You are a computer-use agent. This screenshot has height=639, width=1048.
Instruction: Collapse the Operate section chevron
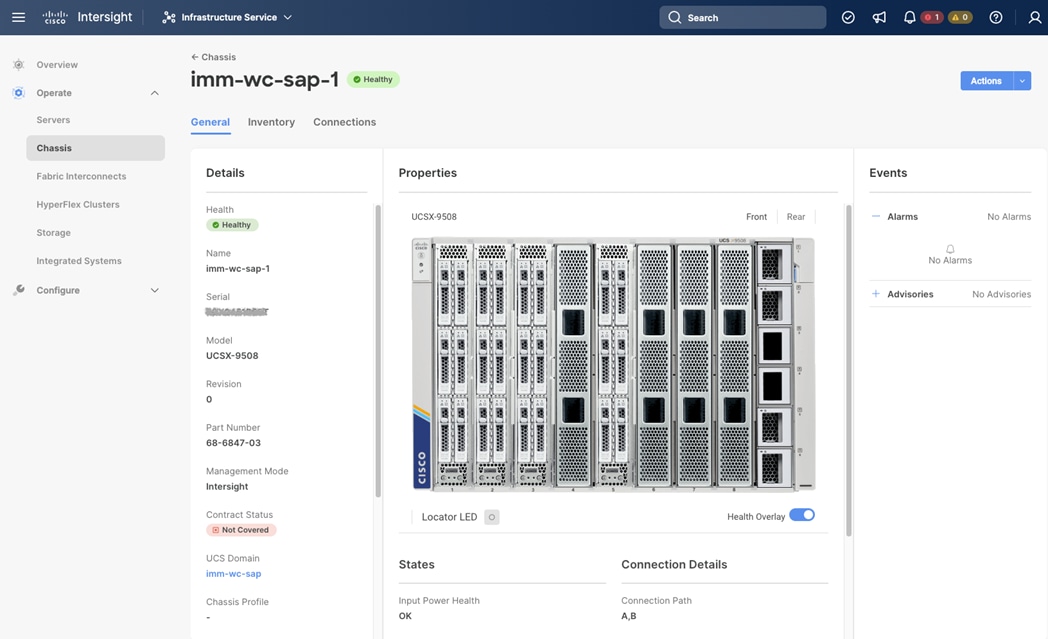154,93
